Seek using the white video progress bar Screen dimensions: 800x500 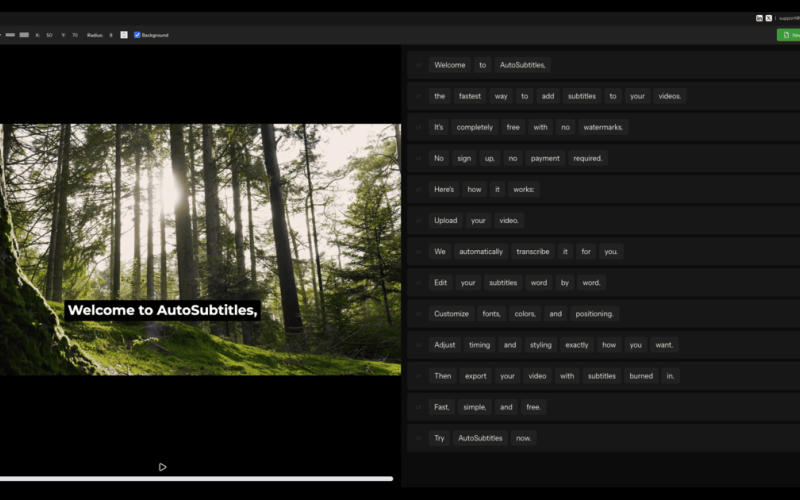[196, 479]
